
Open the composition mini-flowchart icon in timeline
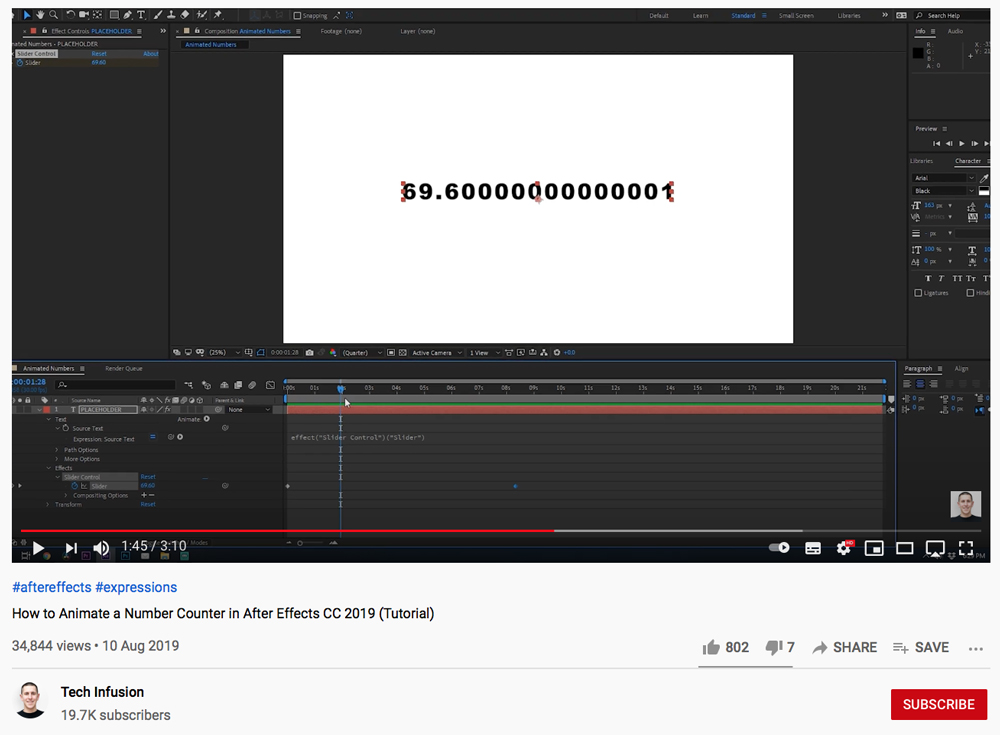pos(189,385)
